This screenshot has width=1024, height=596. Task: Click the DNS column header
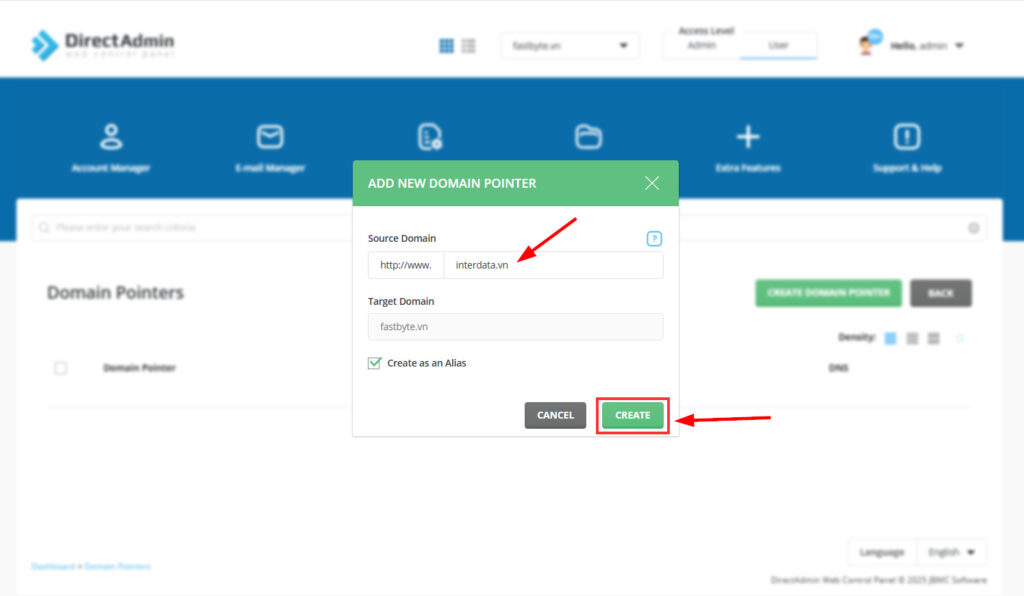pos(839,368)
